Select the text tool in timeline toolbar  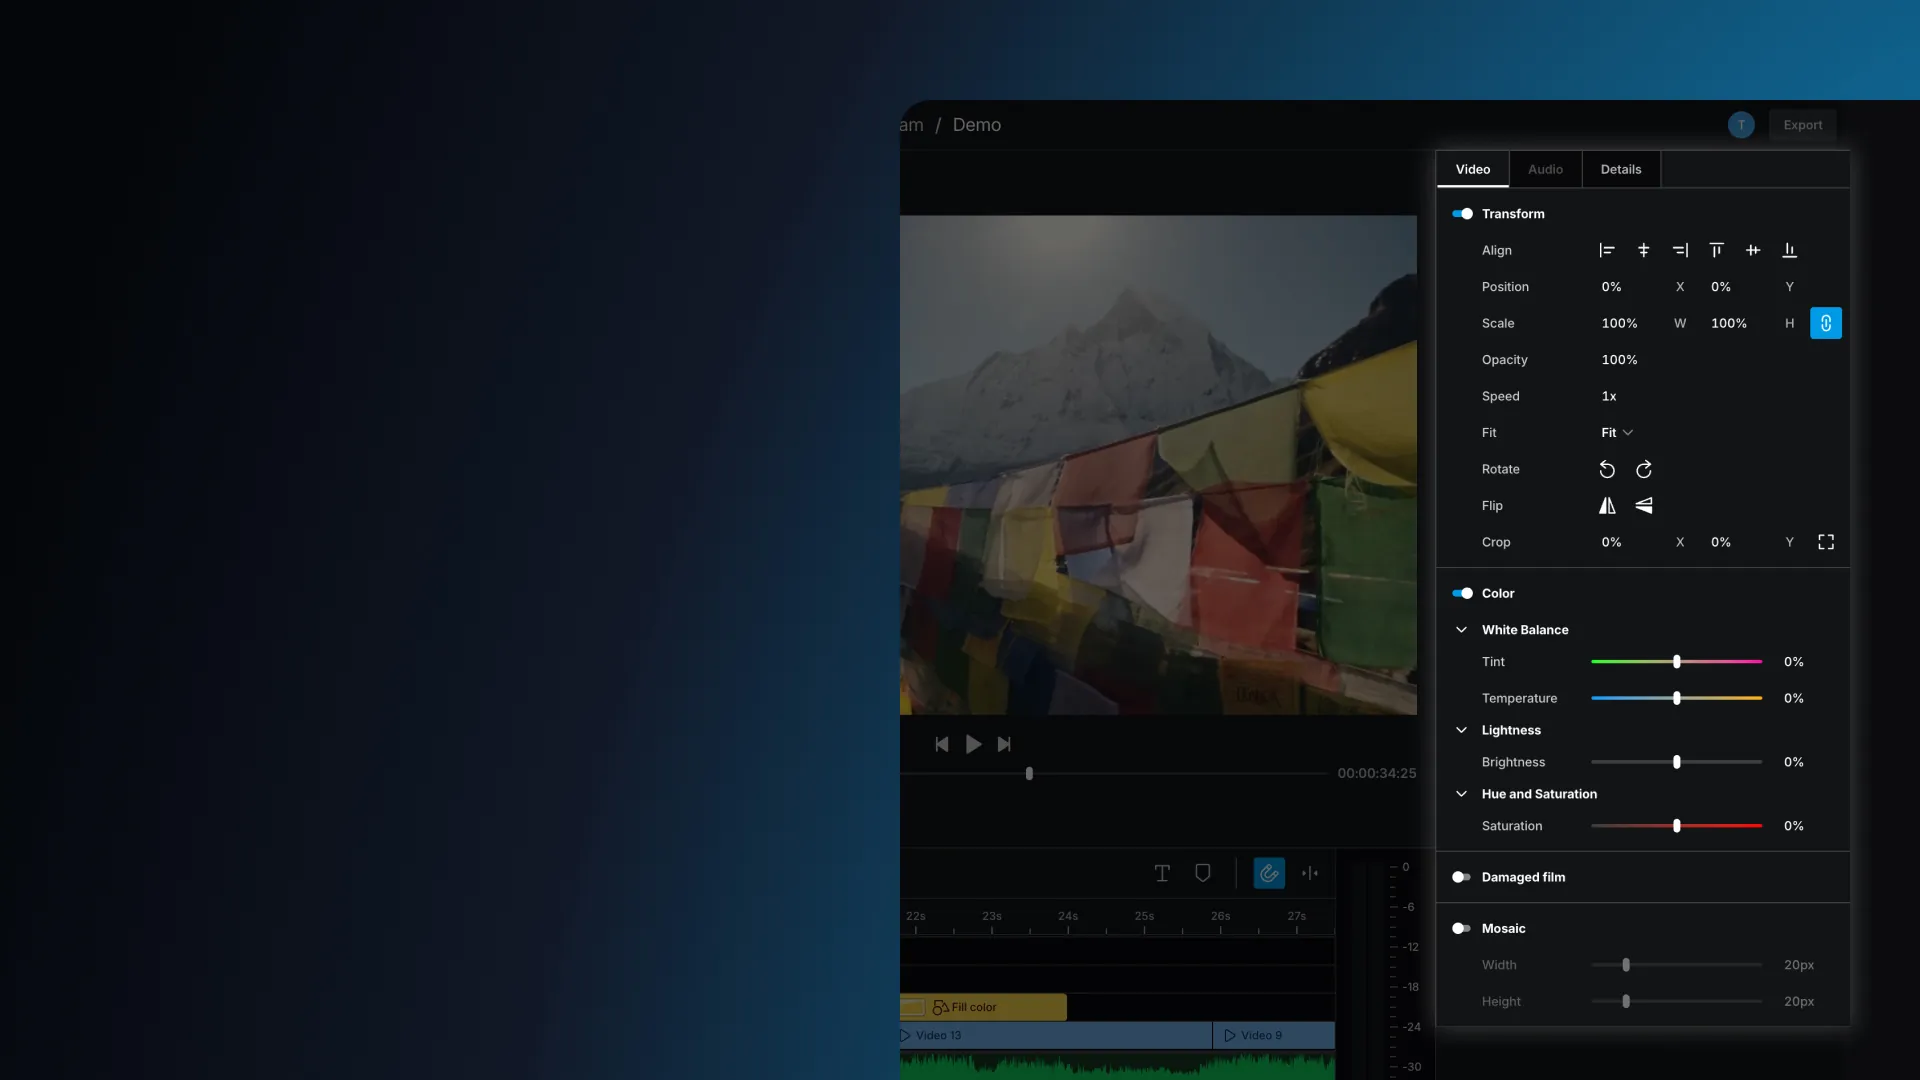click(x=1162, y=873)
